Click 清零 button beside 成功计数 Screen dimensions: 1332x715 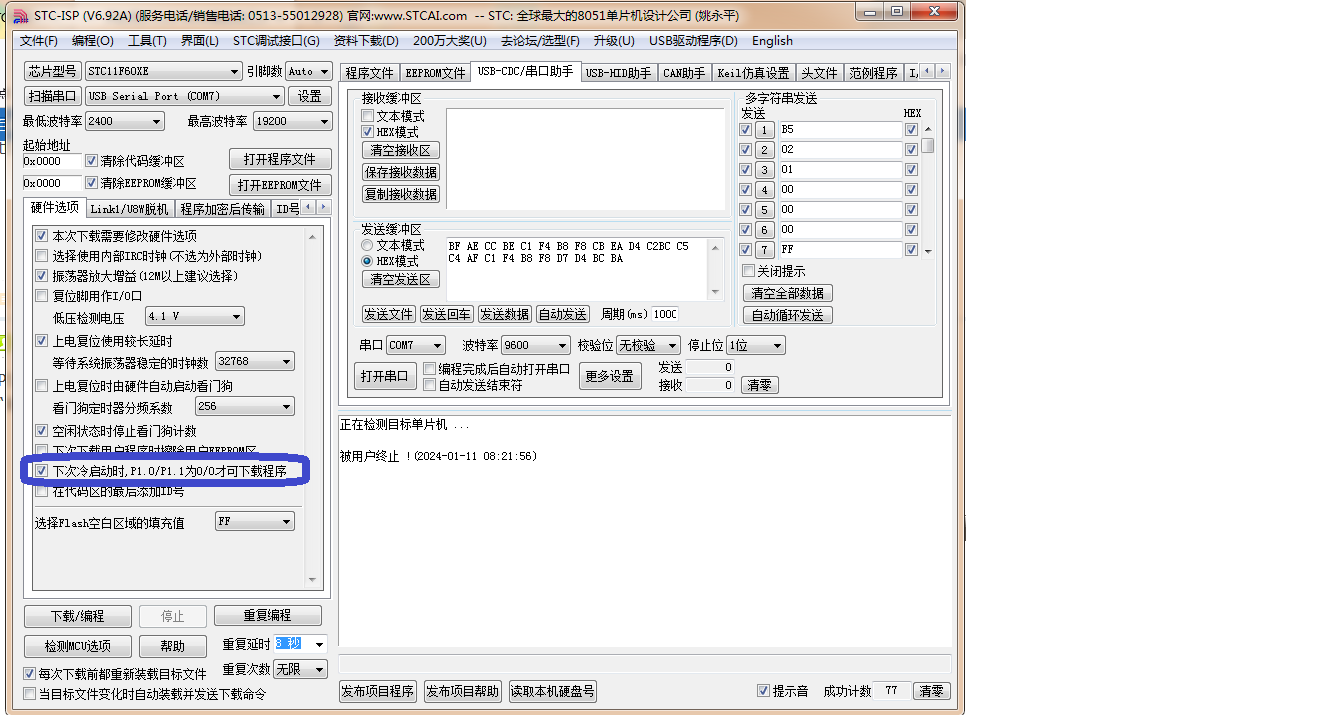[x=932, y=691]
